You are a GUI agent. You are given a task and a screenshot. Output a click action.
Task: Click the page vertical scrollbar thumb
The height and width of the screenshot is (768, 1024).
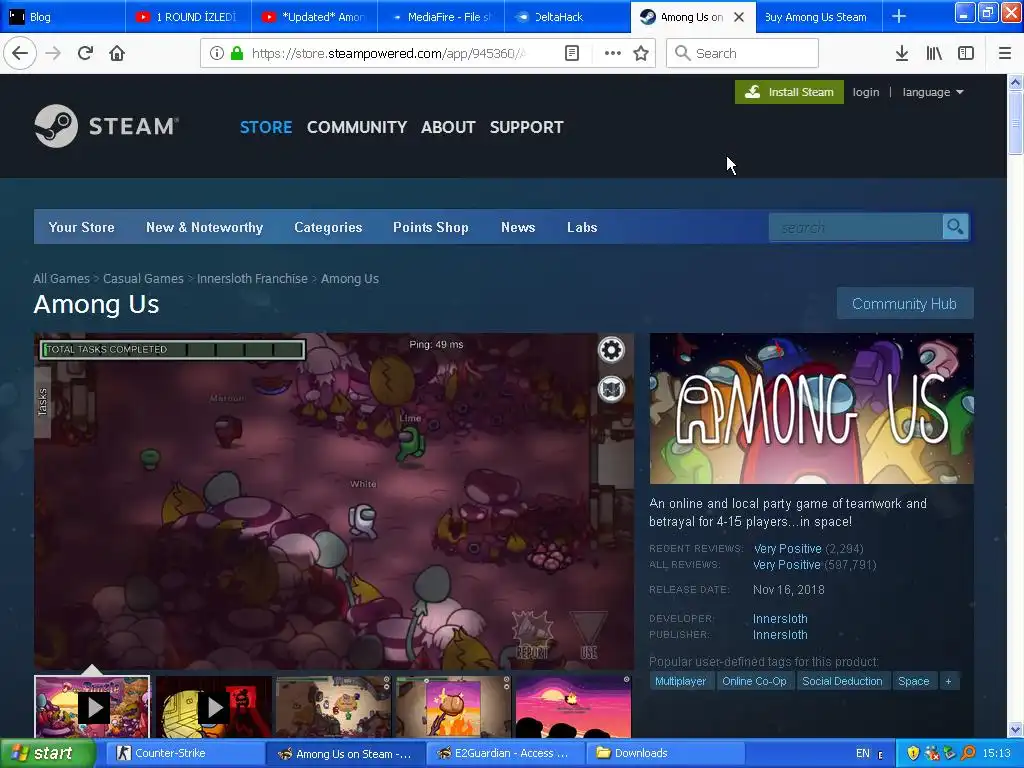coord(1015,124)
